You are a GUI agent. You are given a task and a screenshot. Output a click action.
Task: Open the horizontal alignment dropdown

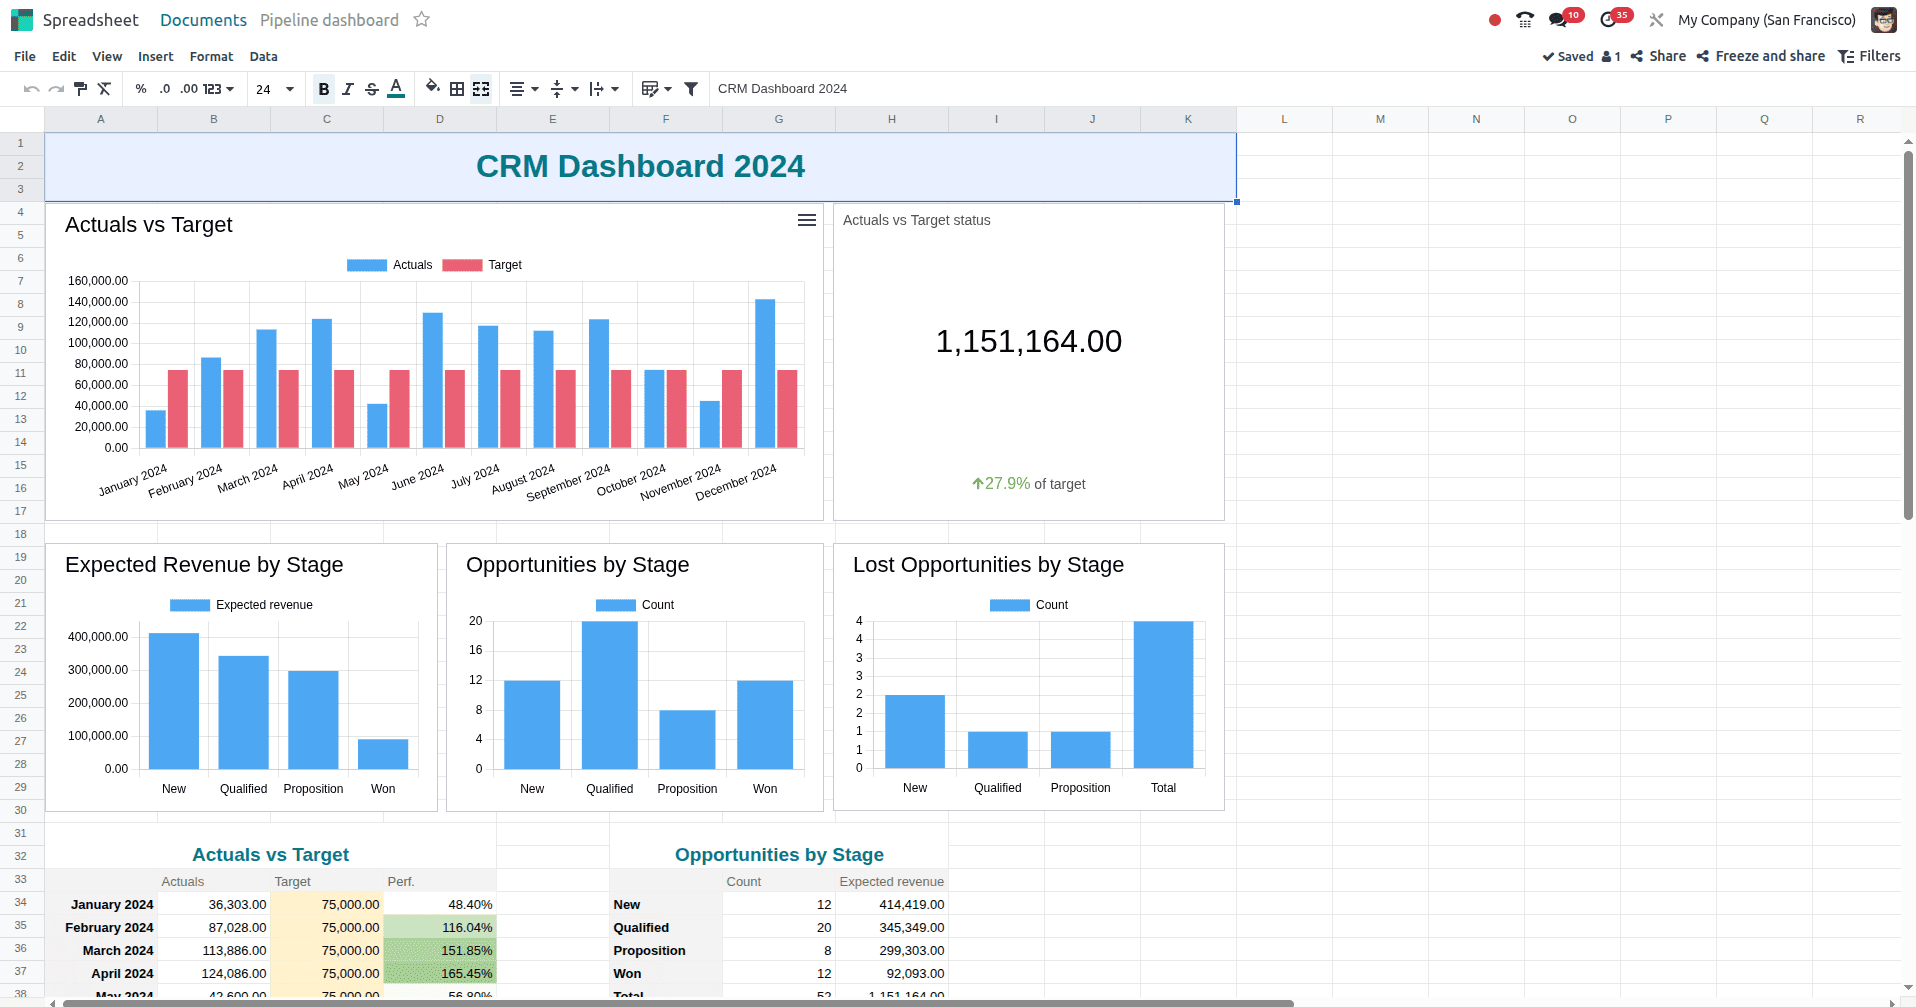point(522,88)
